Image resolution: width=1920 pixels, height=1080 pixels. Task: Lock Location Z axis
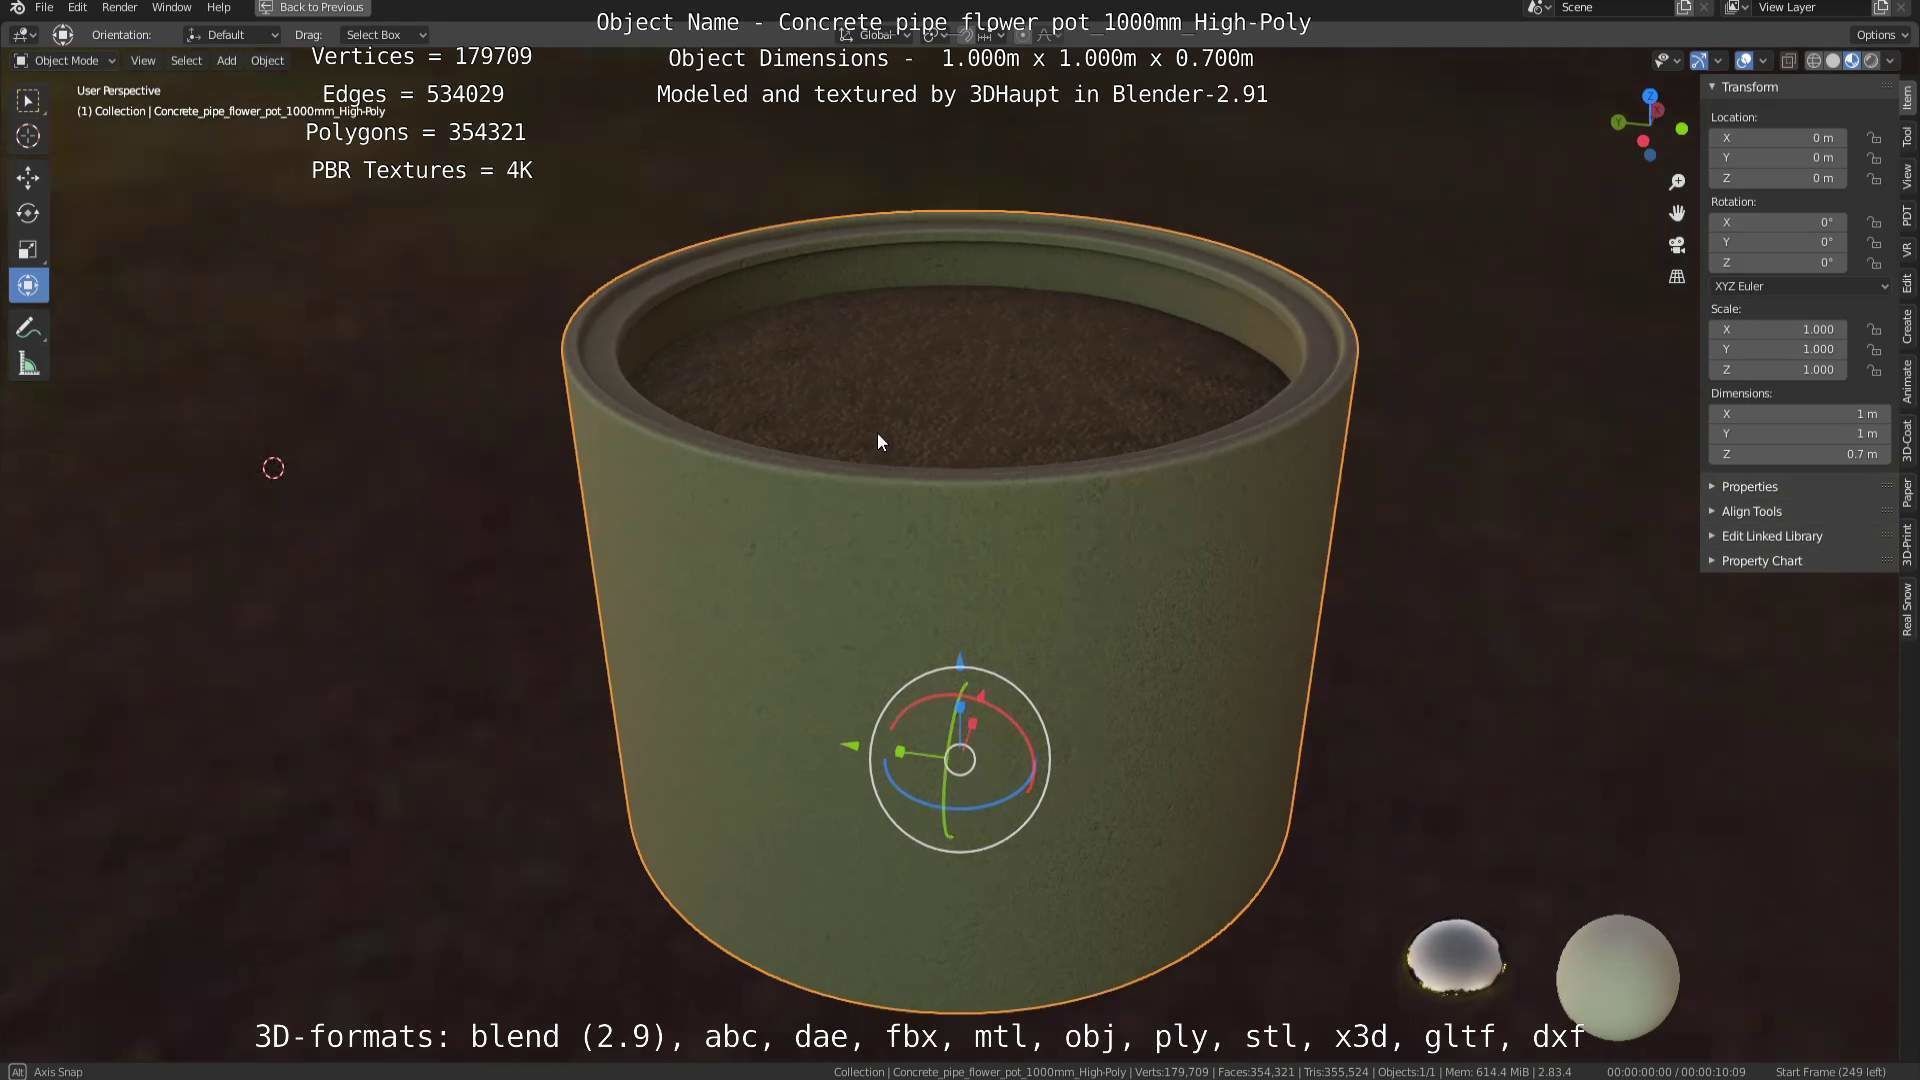[1874, 178]
